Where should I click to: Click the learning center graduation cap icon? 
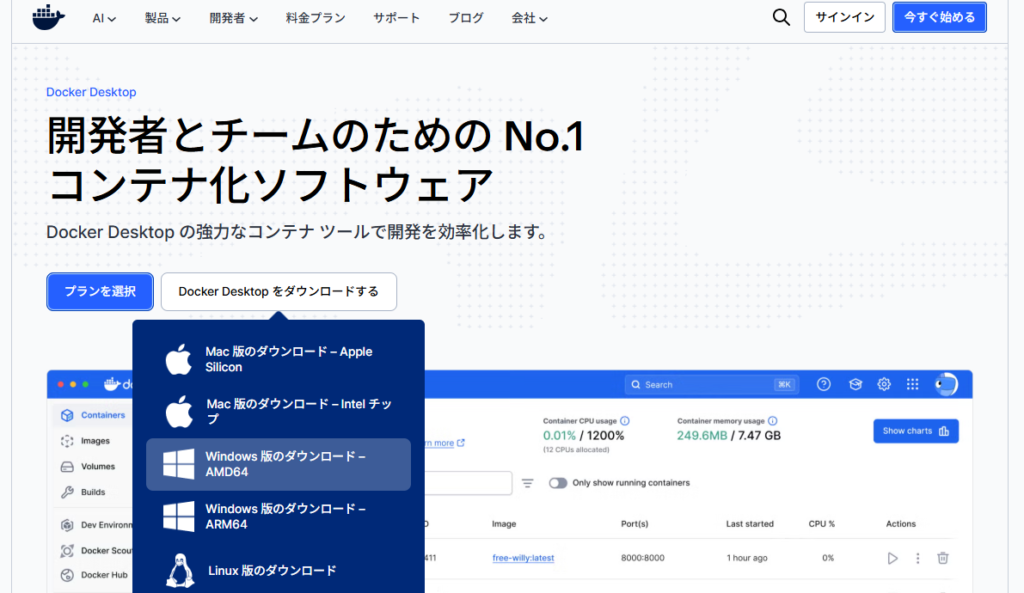click(855, 384)
